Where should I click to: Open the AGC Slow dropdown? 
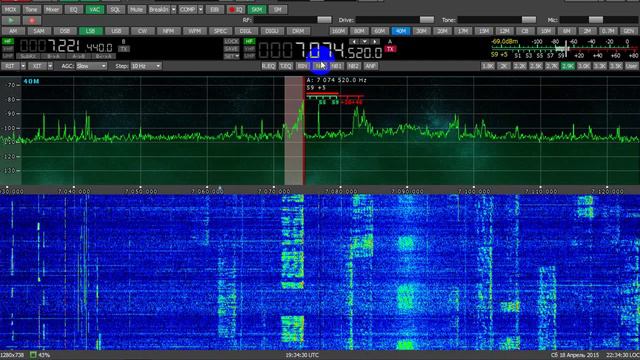(91, 66)
